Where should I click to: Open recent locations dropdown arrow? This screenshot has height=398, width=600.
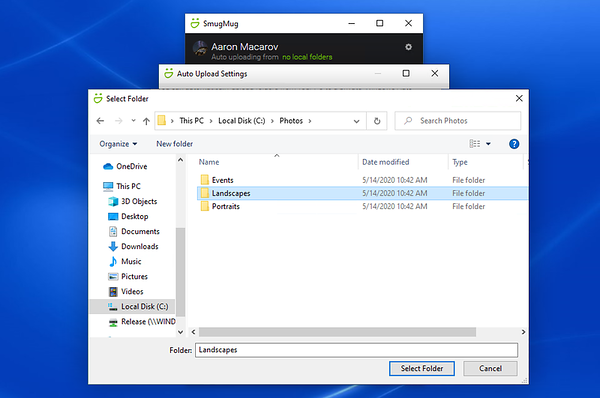[x=133, y=121]
